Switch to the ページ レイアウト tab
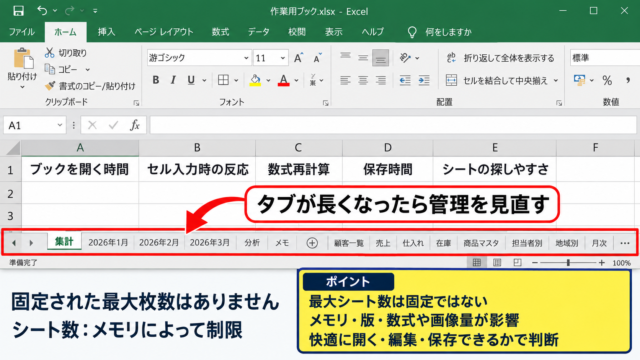Viewport: 640px width, 360px height. pyautogui.click(x=164, y=32)
